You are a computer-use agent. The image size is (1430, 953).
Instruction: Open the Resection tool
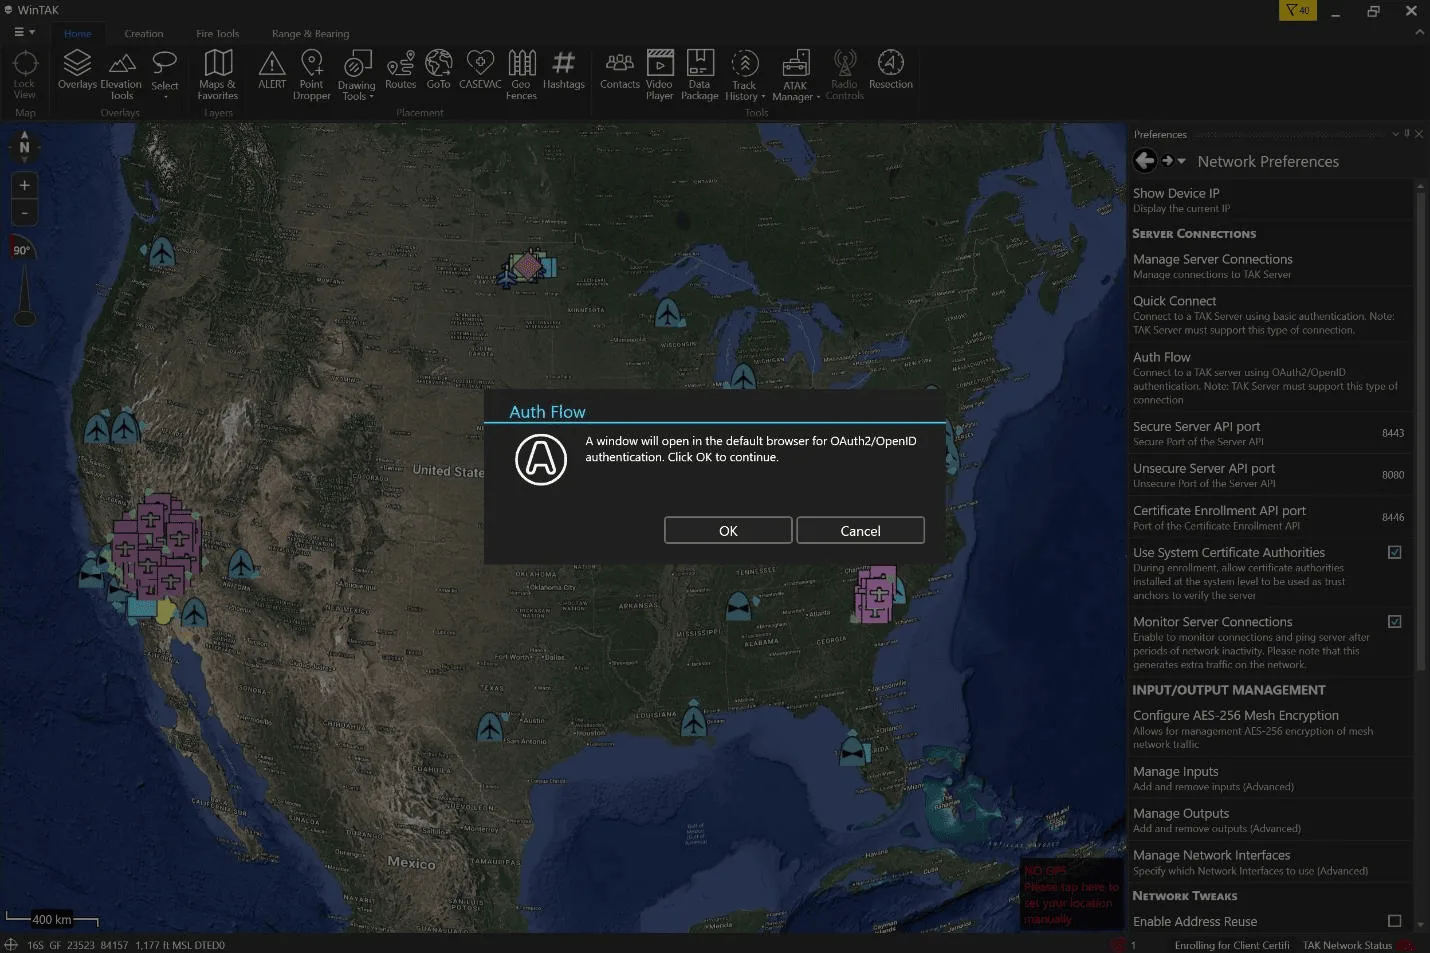891,70
